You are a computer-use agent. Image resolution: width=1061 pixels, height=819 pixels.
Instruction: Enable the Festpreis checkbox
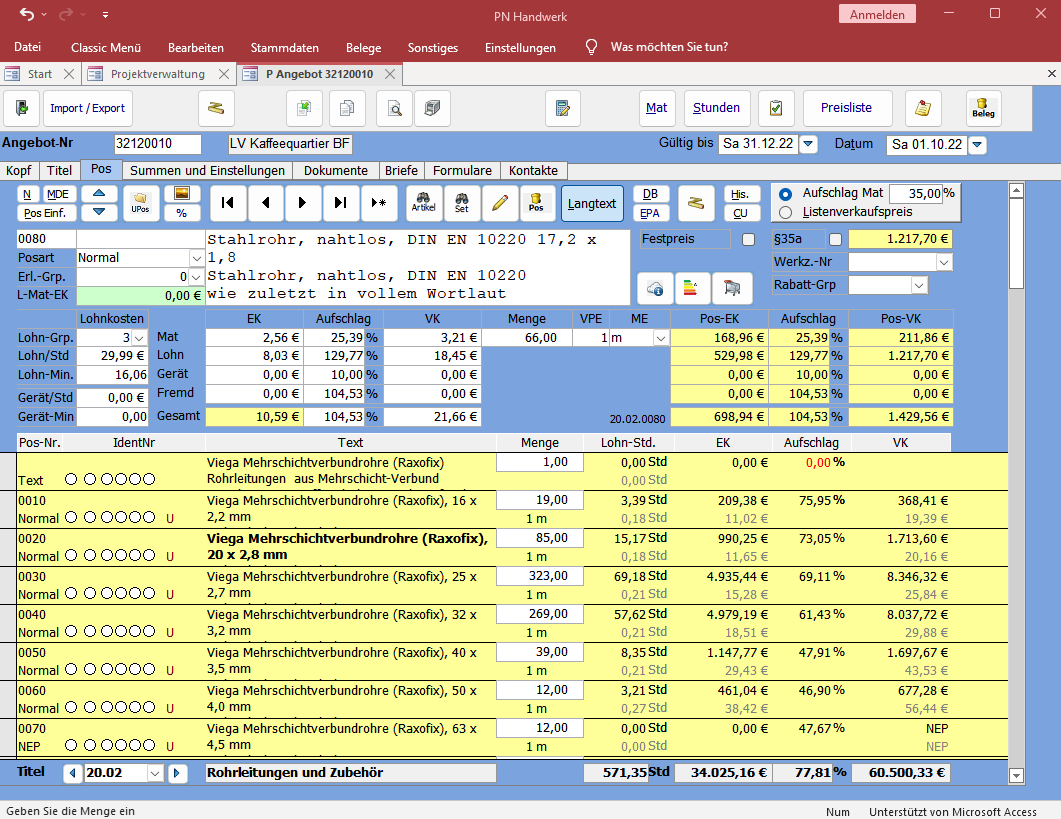tap(748, 240)
